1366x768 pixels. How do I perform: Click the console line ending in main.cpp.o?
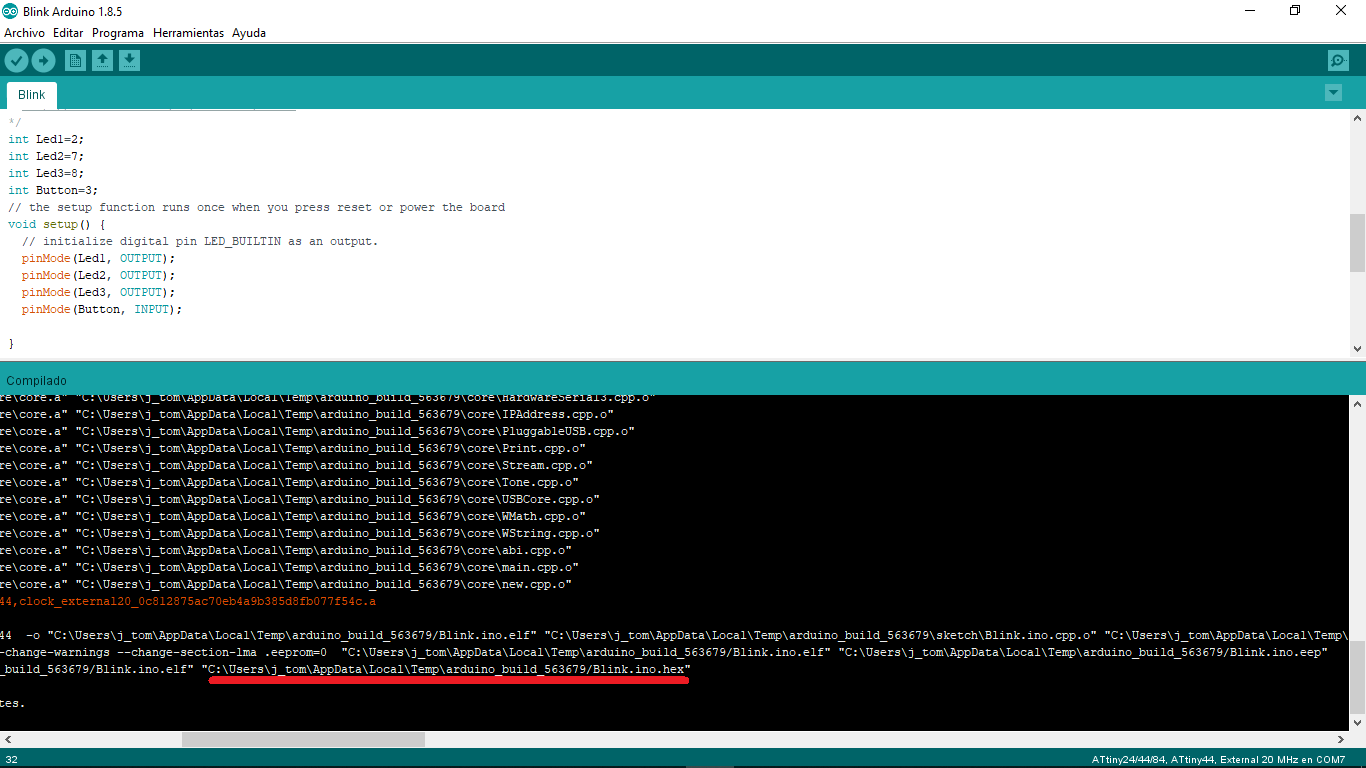tap(289, 568)
